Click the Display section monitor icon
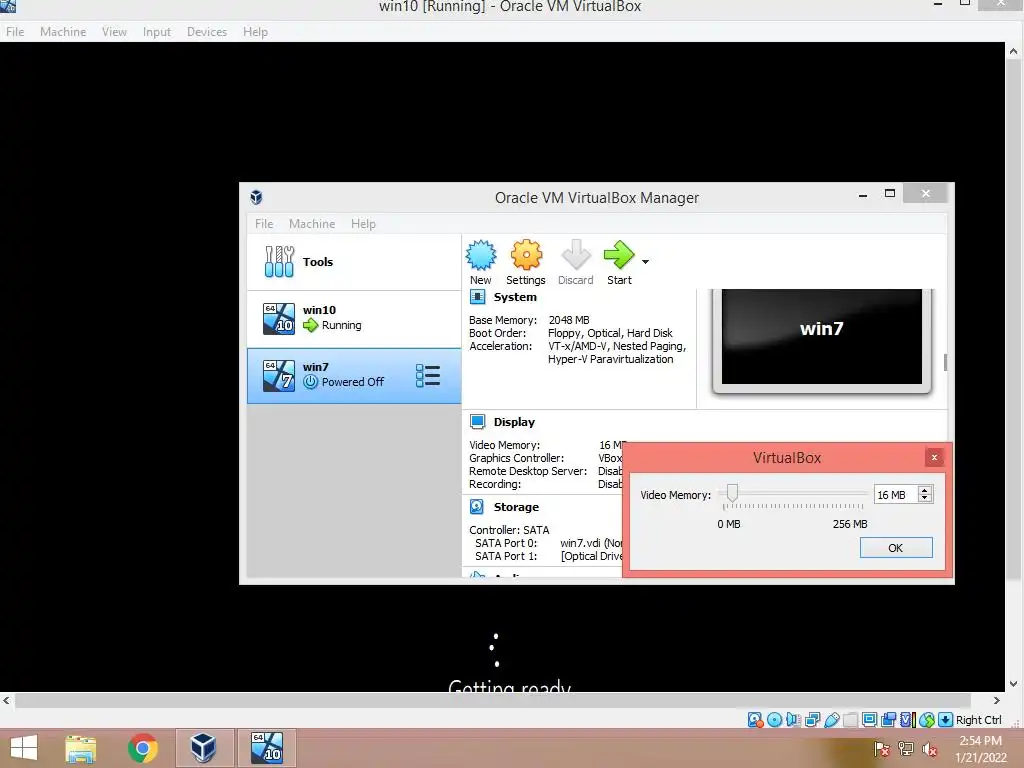 [x=477, y=422]
